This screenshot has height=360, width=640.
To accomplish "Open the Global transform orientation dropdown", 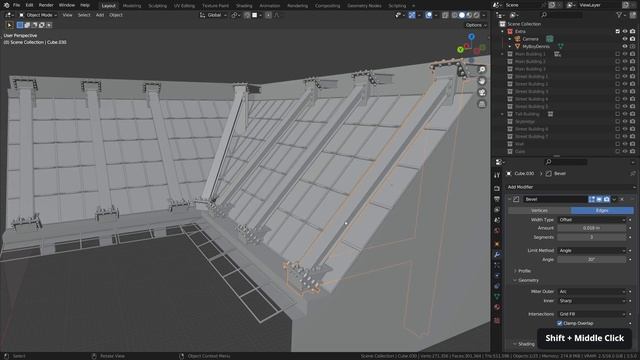I will [x=213, y=15].
